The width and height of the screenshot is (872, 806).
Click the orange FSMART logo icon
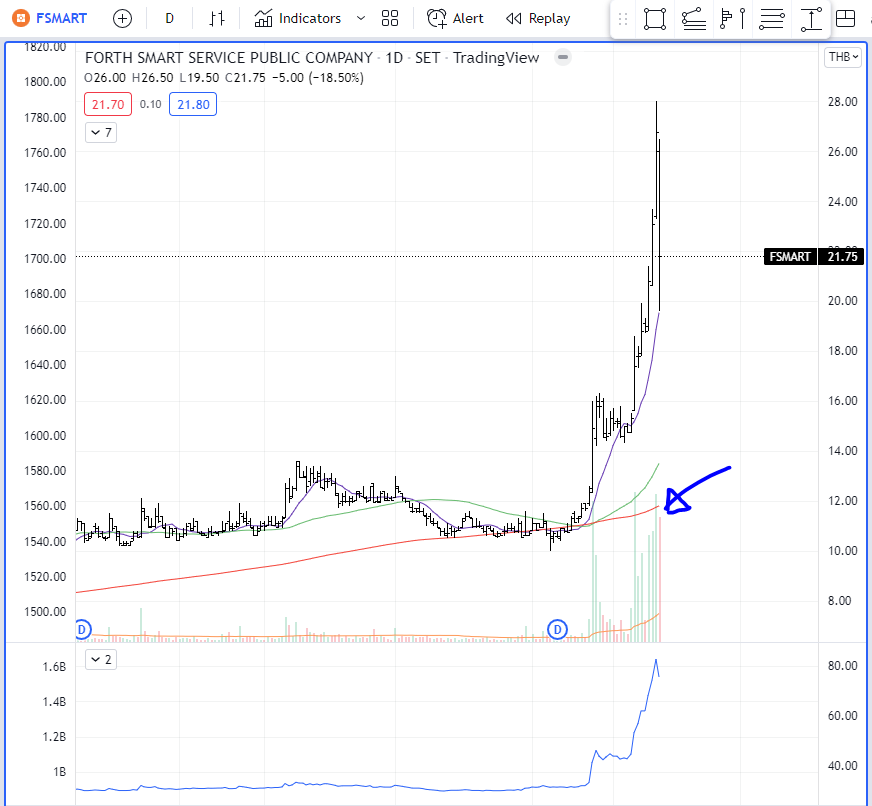click(x=21, y=18)
